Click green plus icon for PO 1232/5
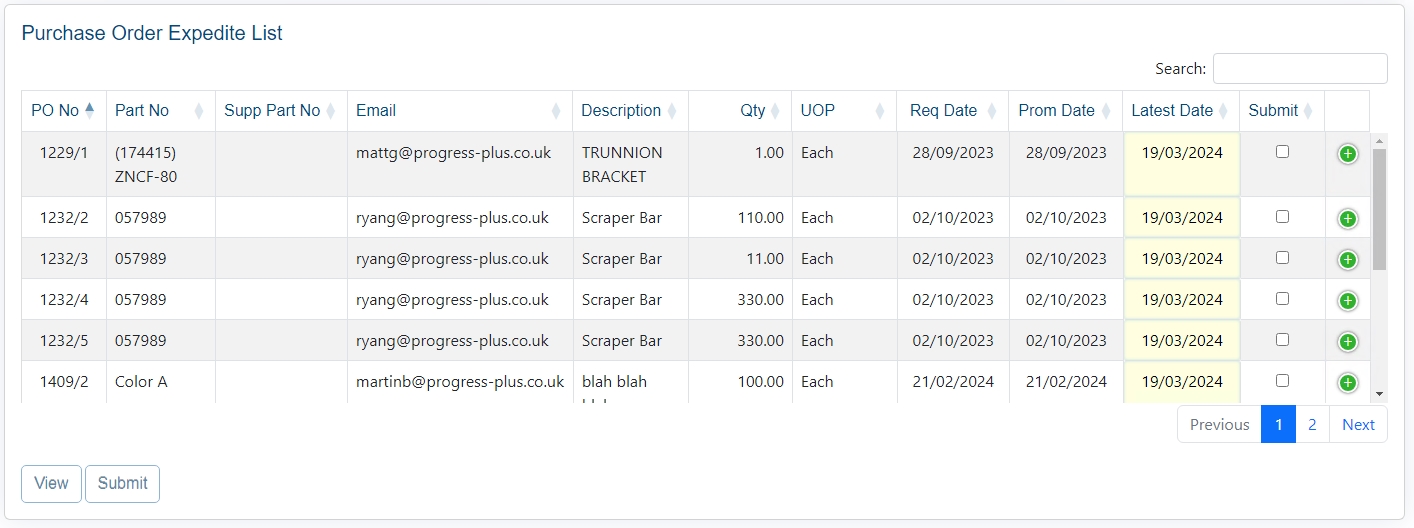1414x528 pixels. pyautogui.click(x=1347, y=342)
